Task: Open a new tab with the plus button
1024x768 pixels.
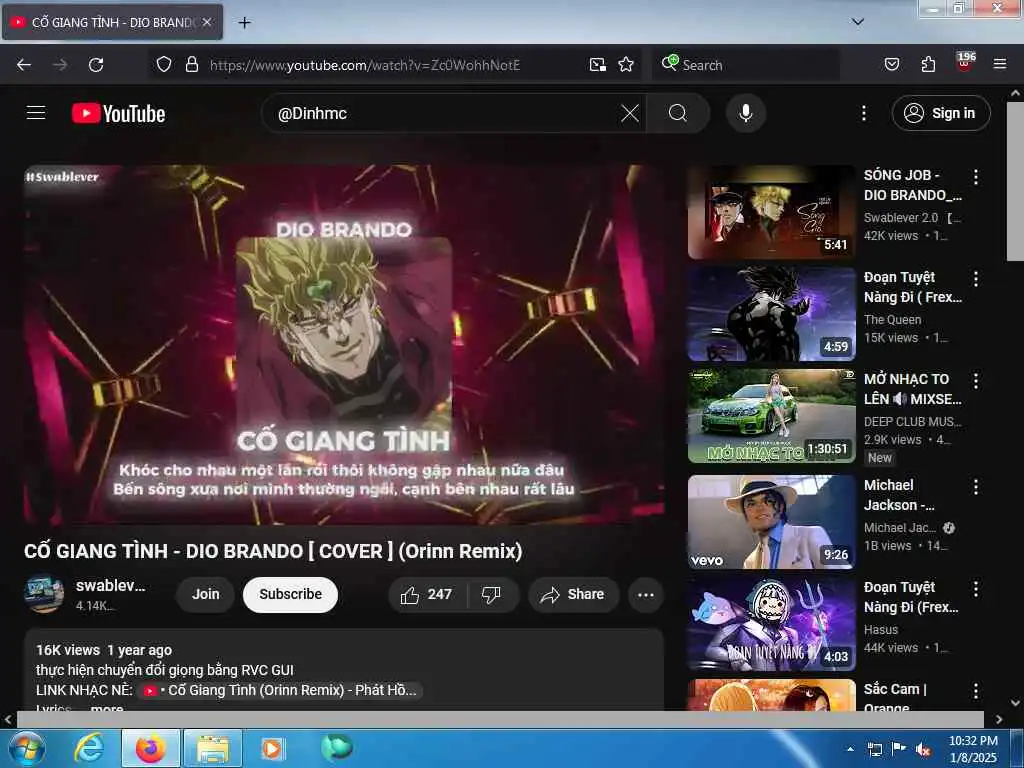Action: click(244, 23)
